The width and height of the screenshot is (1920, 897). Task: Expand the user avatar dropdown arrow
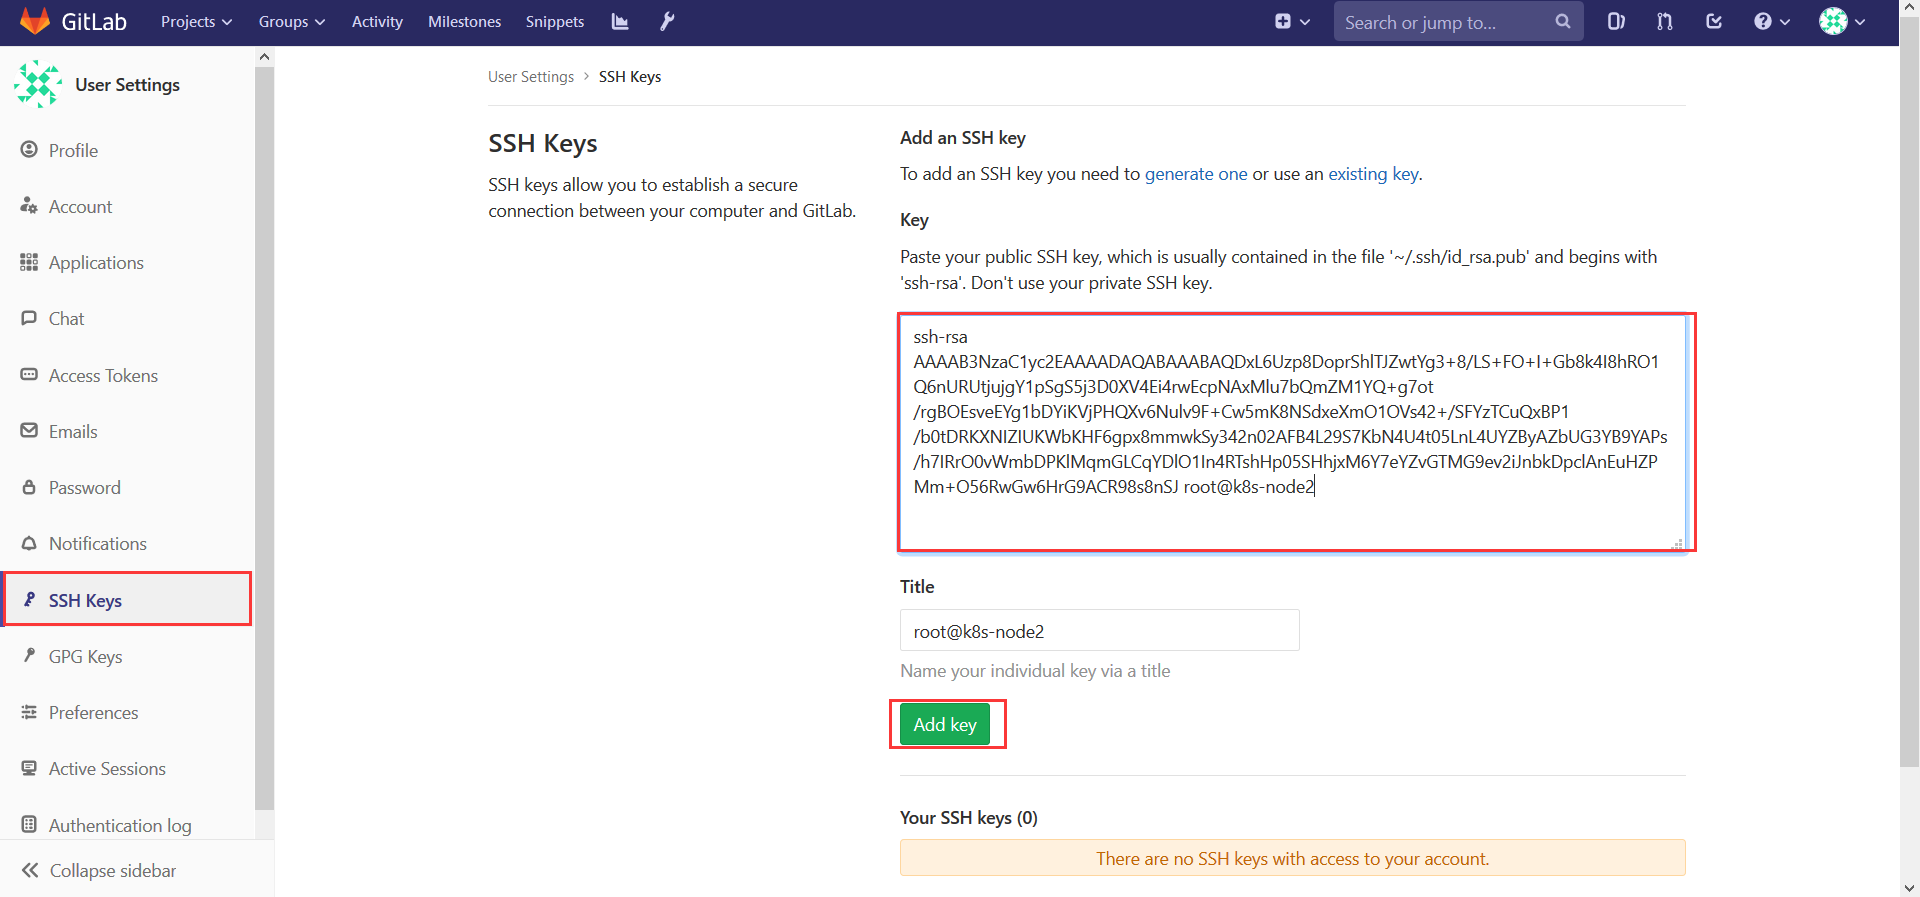click(1860, 22)
